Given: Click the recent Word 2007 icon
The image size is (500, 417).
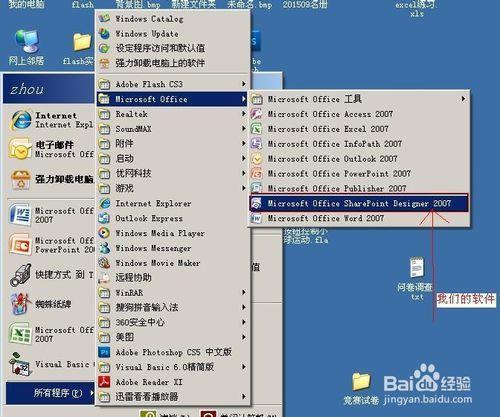Looking at the screenshot, I should point(20,215).
